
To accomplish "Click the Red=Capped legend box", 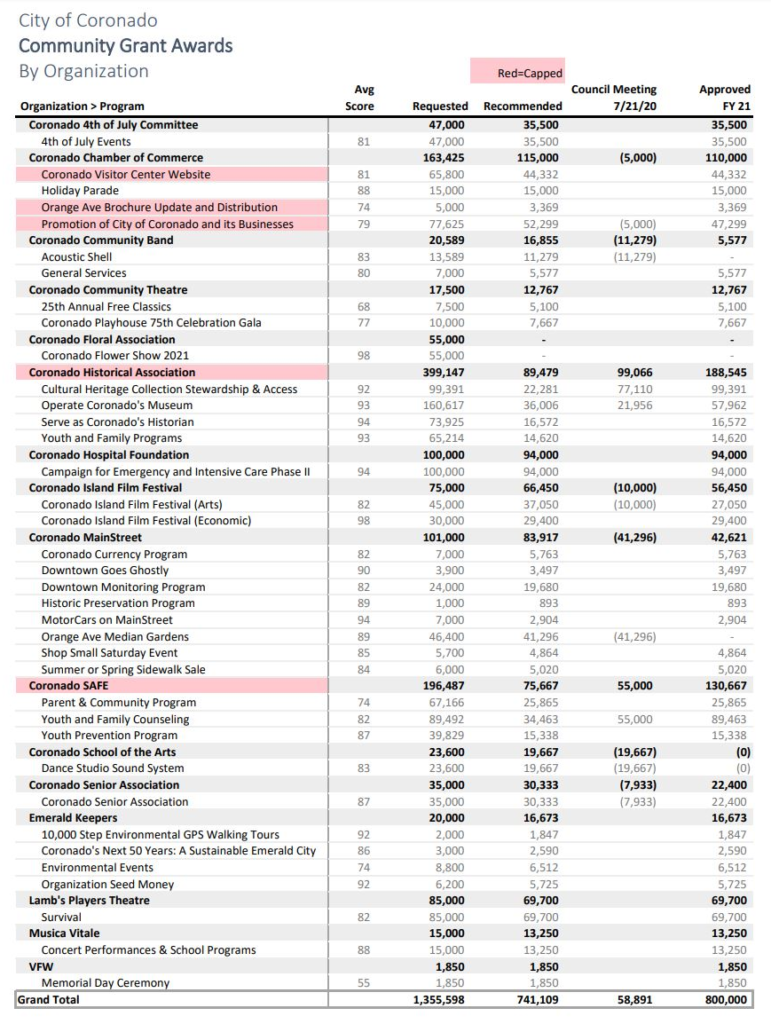I will (517, 73).
